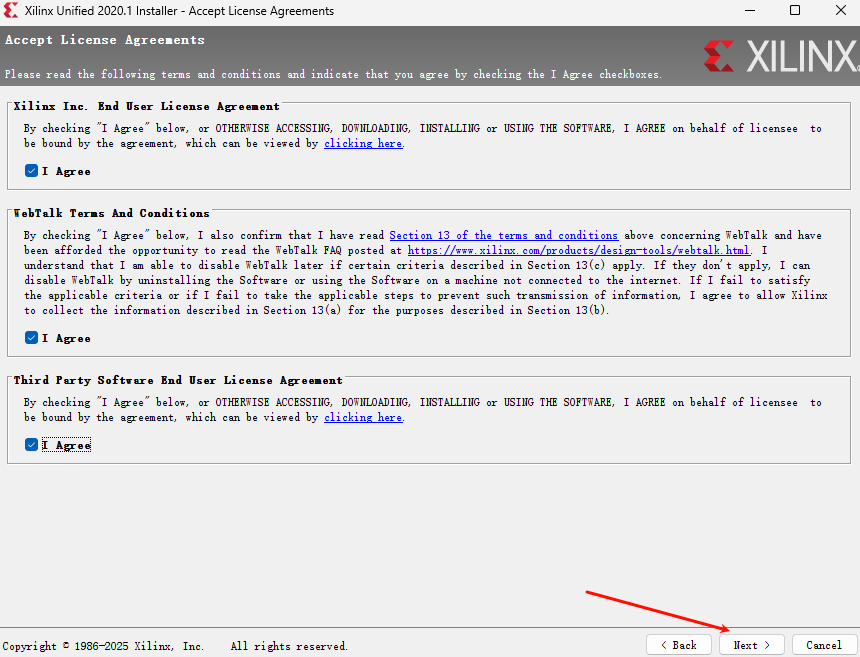Click the 'Accept License Agreements' header title
The height and width of the screenshot is (657, 860).
click(x=105, y=40)
